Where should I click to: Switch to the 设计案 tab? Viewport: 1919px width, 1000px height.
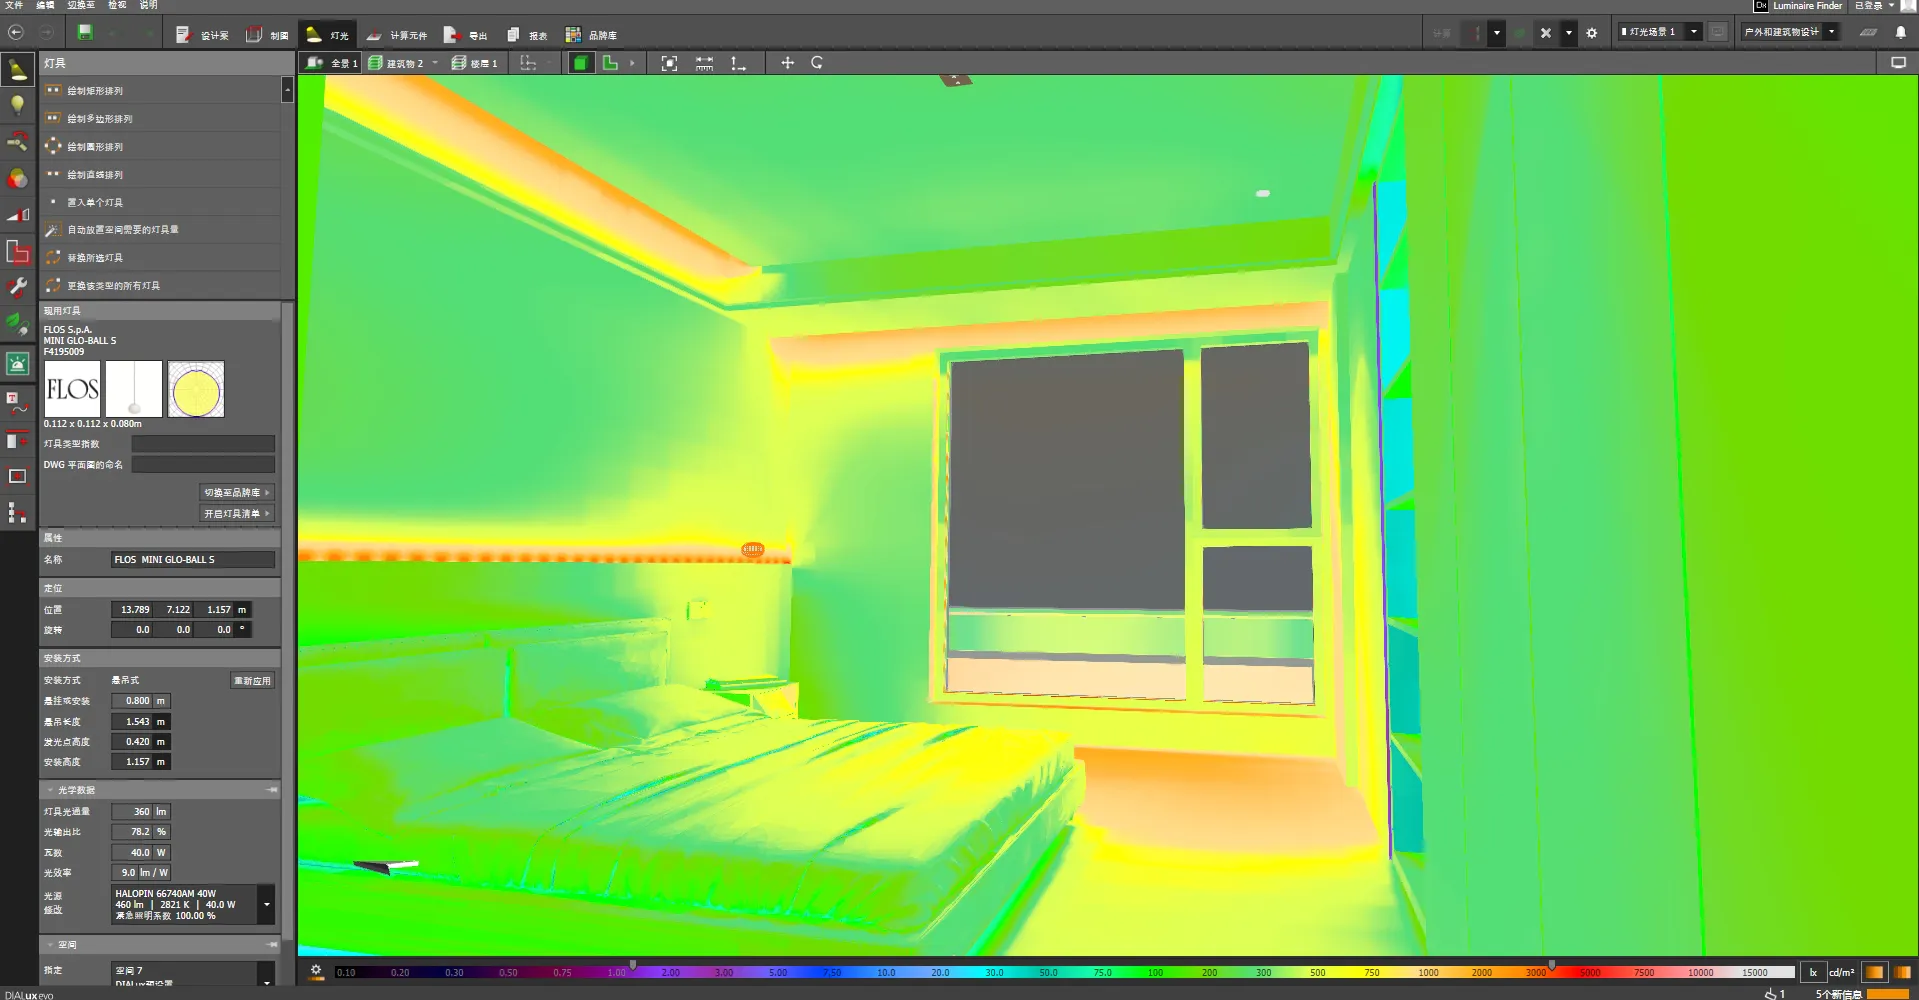point(203,35)
